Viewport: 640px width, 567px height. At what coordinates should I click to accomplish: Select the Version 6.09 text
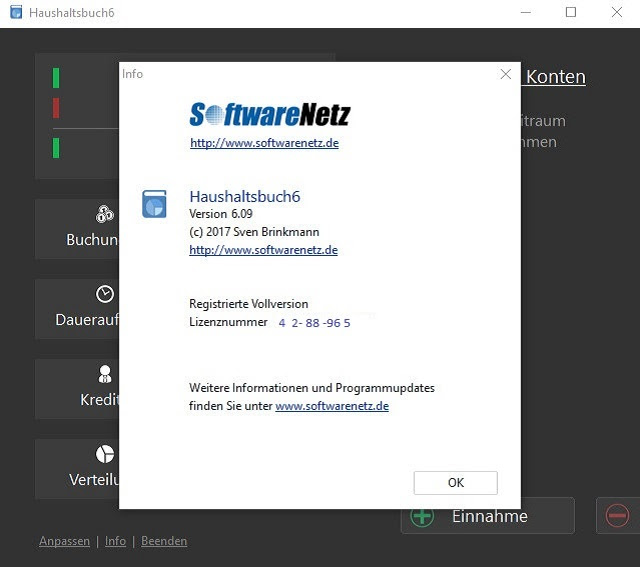pyautogui.click(x=221, y=214)
